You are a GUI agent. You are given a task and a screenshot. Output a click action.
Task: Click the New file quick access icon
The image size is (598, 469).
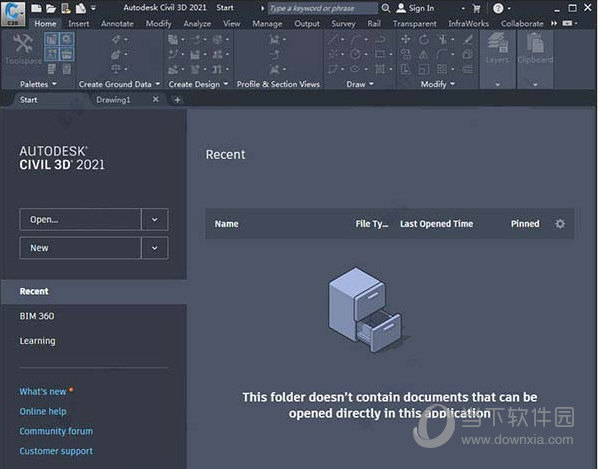tap(36, 8)
